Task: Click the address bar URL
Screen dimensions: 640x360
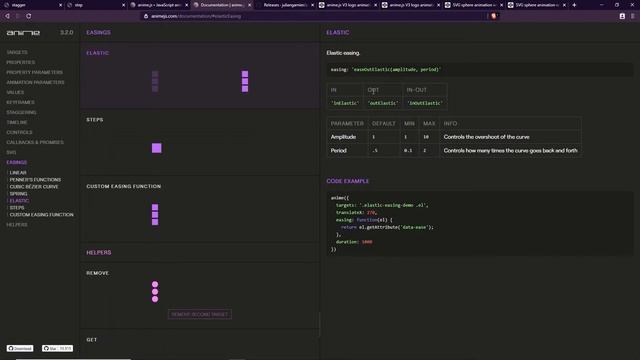Action: pos(196,16)
